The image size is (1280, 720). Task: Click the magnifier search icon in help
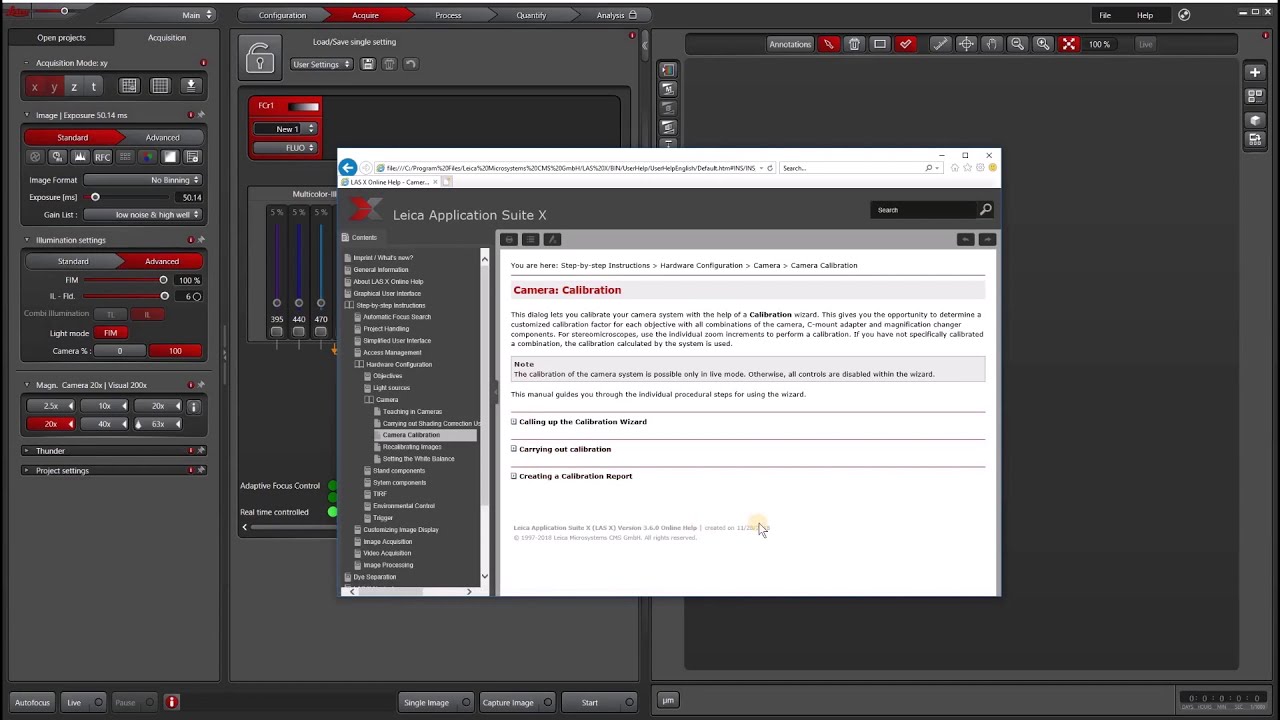(x=985, y=210)
